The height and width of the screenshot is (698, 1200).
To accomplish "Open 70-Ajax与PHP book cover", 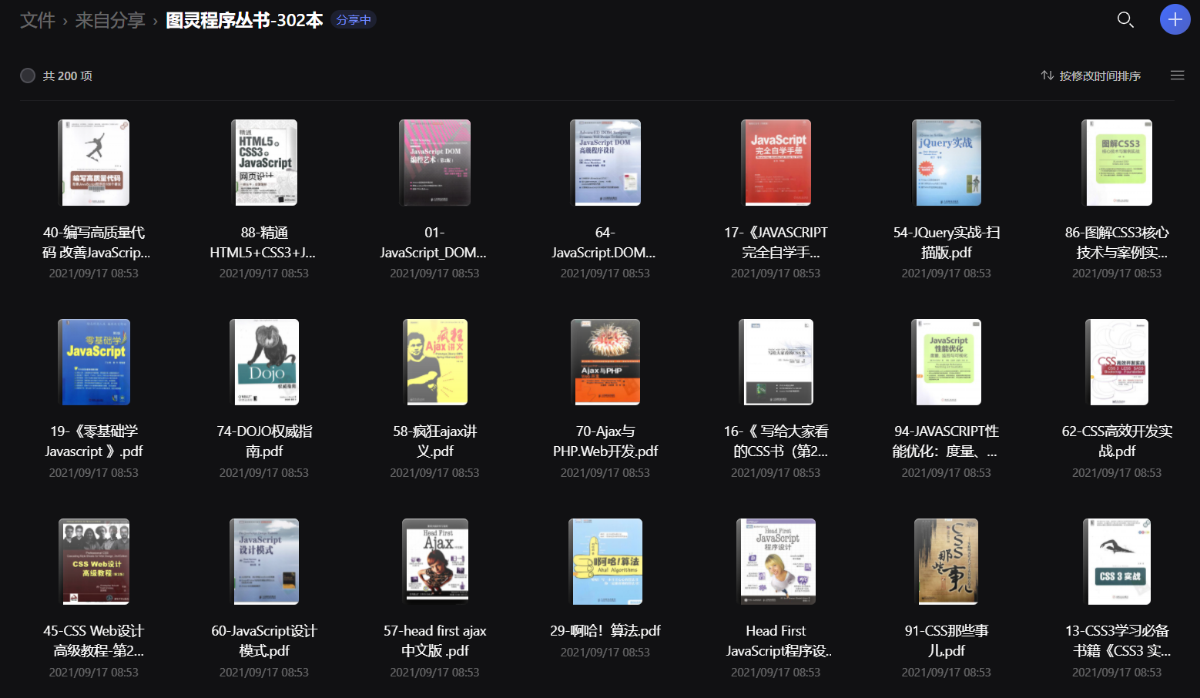I will click(x=606, y=362).
